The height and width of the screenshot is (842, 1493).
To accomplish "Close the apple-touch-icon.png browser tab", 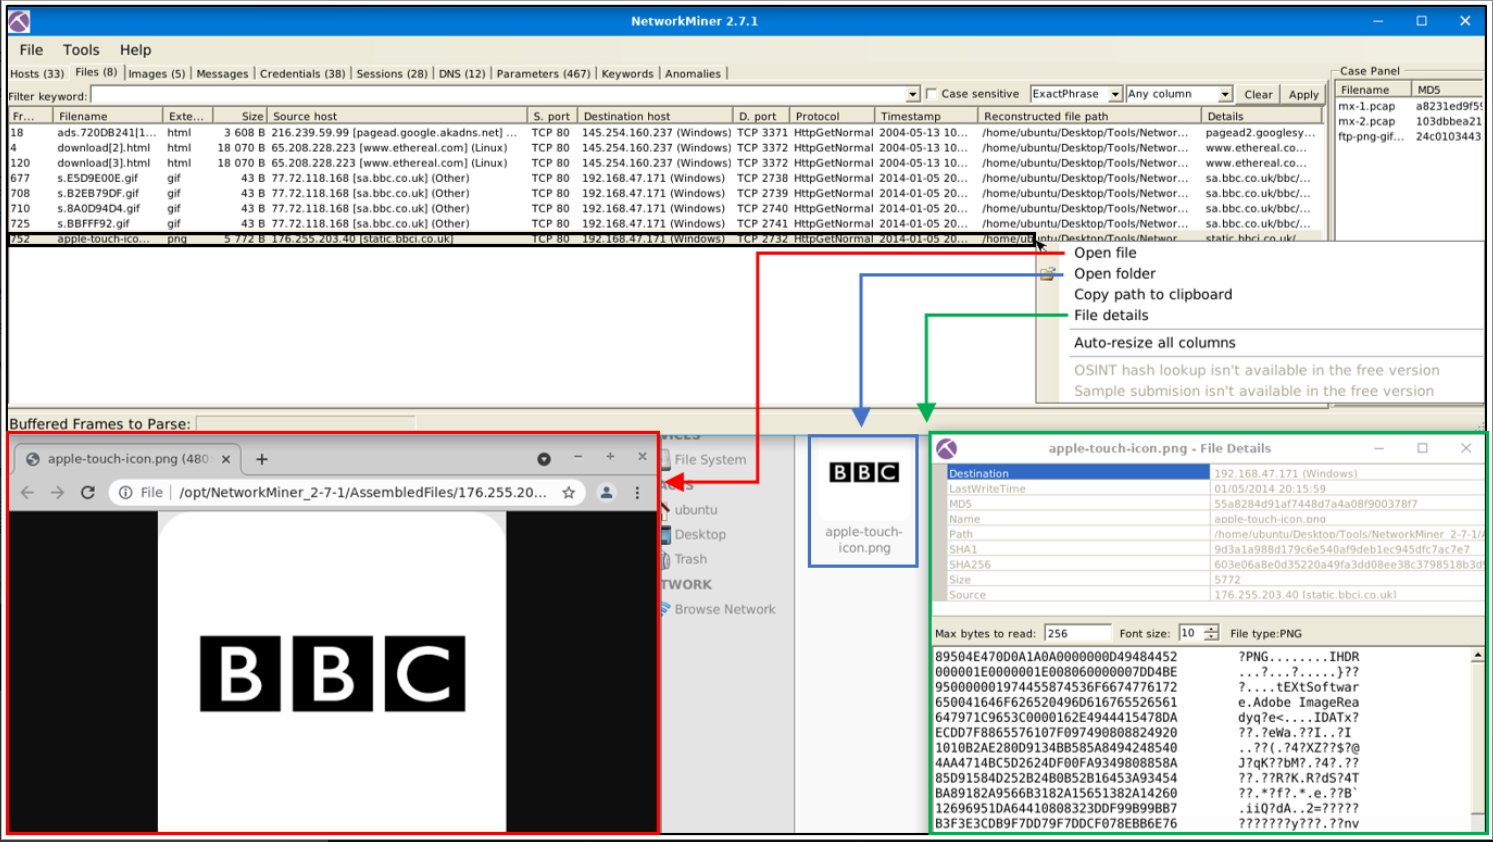I will pos(226,460).
